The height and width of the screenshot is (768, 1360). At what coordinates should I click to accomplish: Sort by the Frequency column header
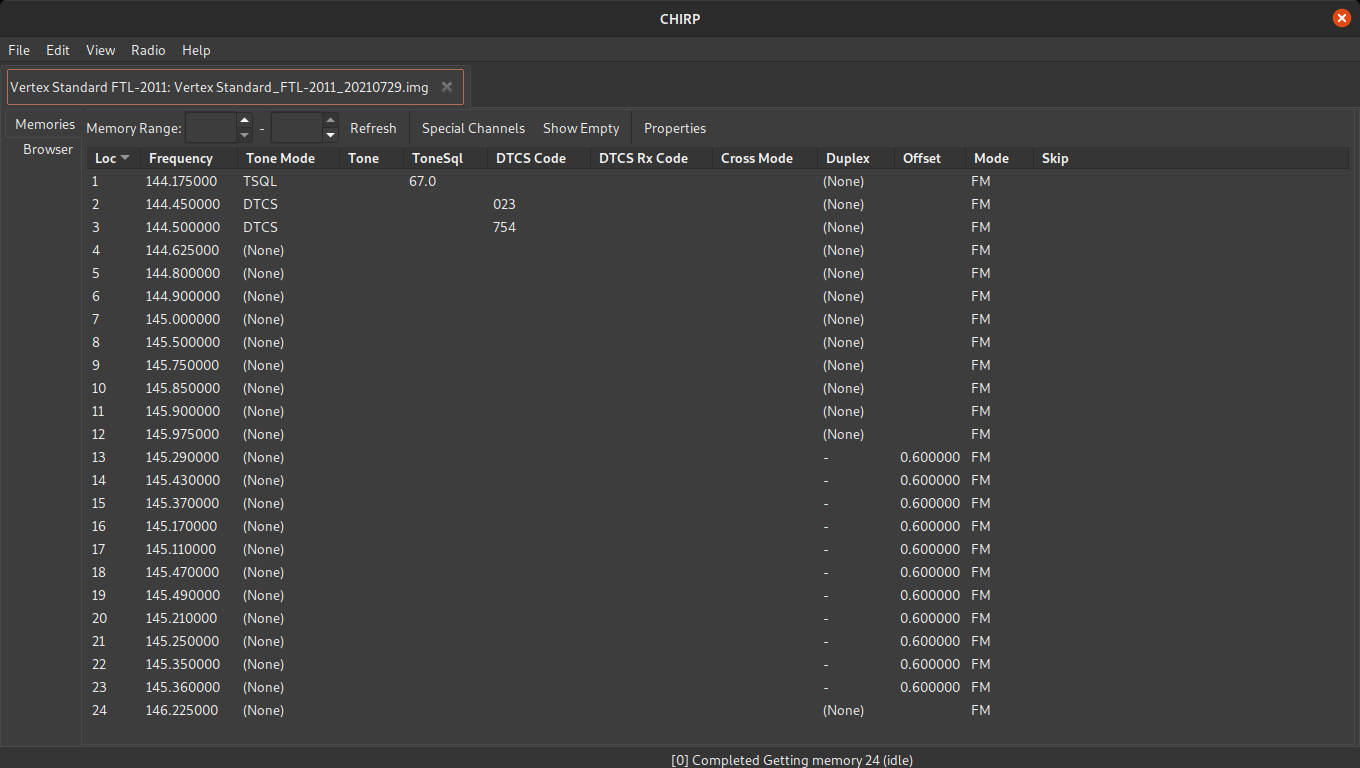click(x=189, y=158)
